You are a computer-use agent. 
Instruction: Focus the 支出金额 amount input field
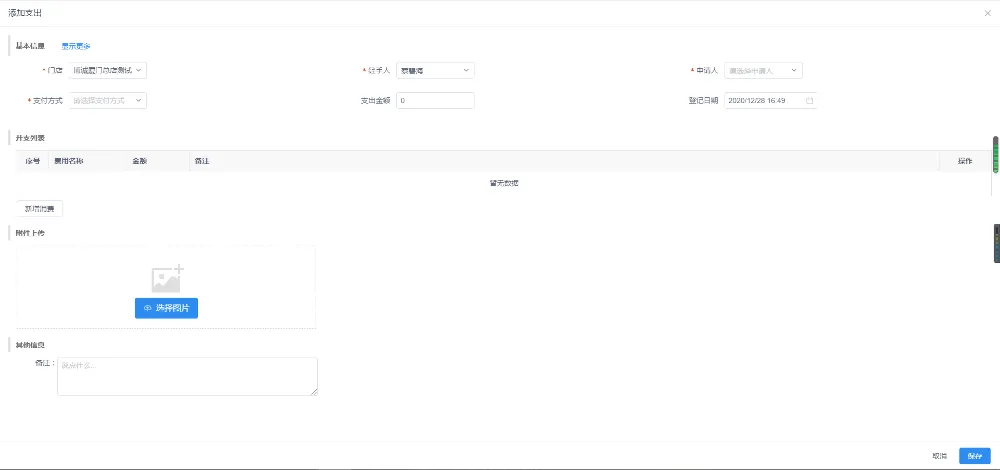point(435,100)
